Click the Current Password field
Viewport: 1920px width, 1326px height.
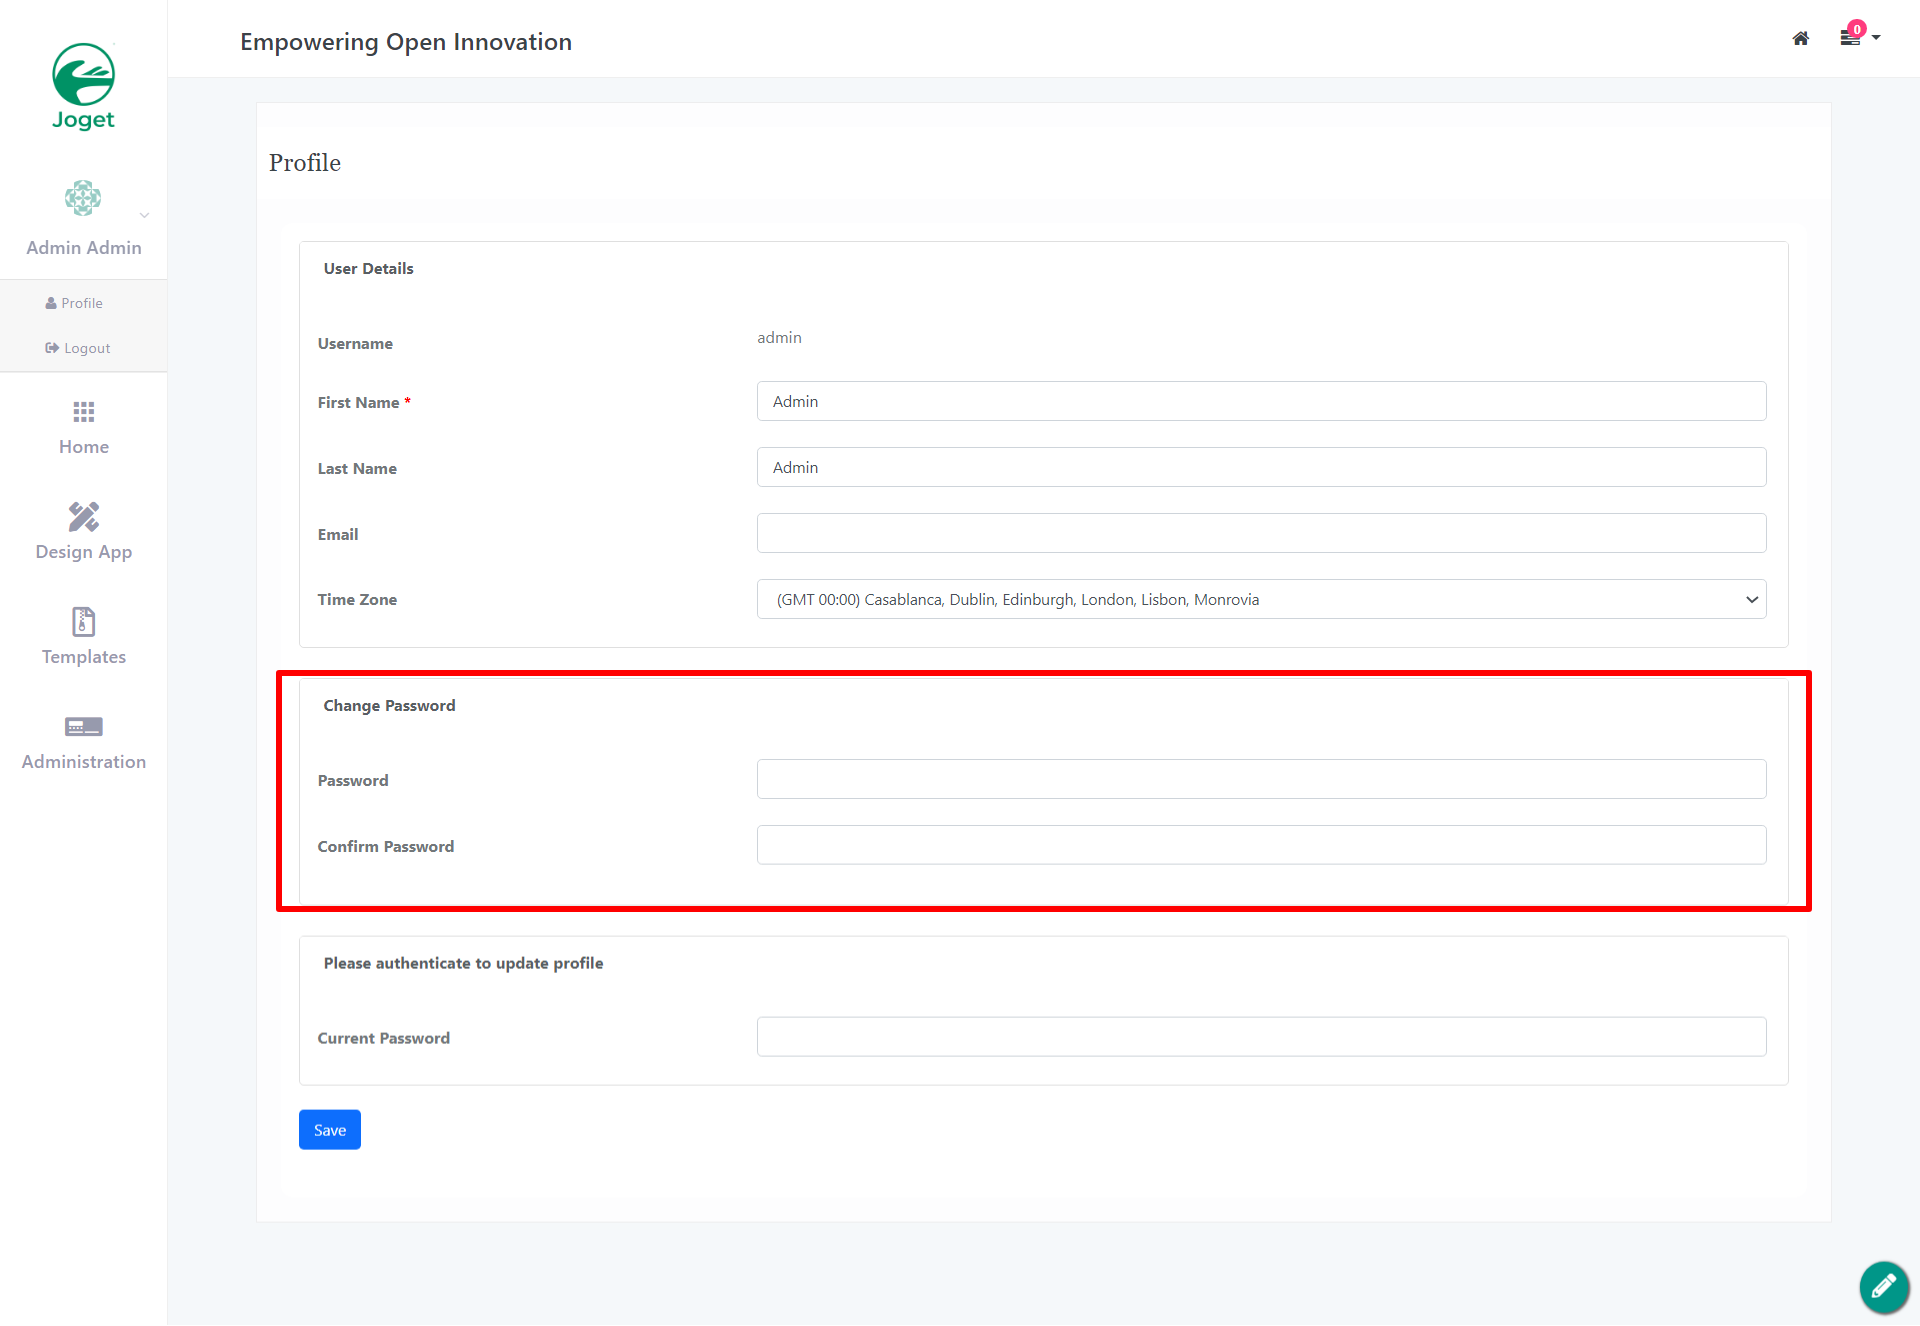point(1261,1037)
